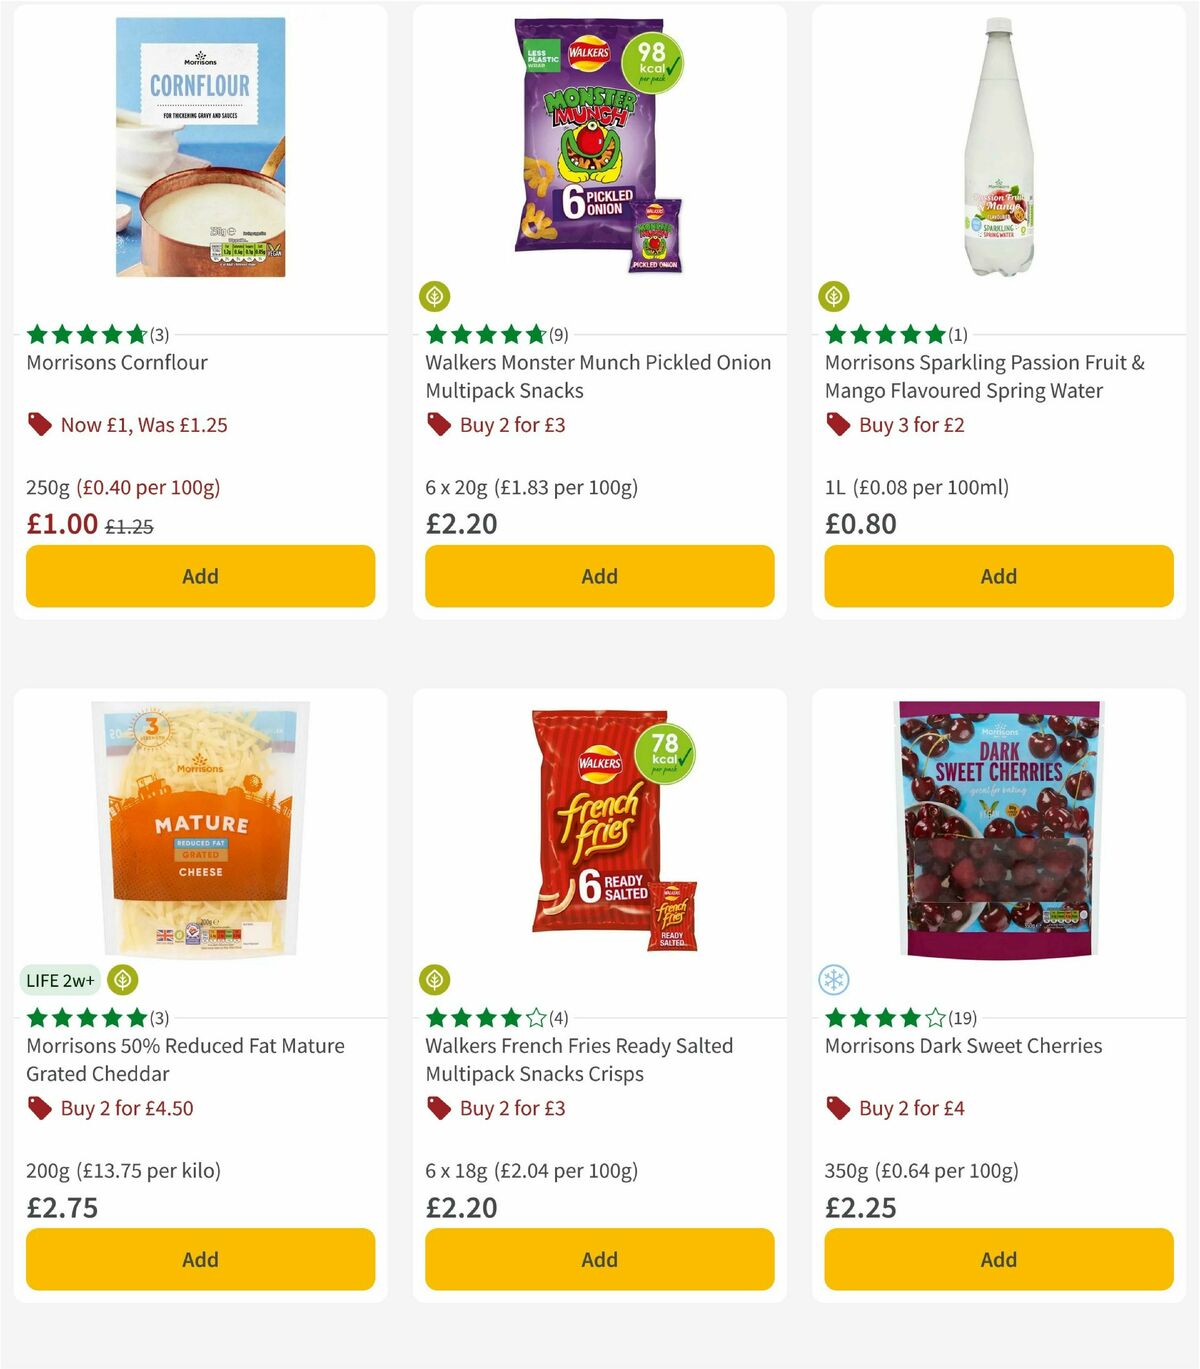The image size is (1200, 1369).
Task: Add Walkers Monster Munch to basket
Action: point(598,576)
